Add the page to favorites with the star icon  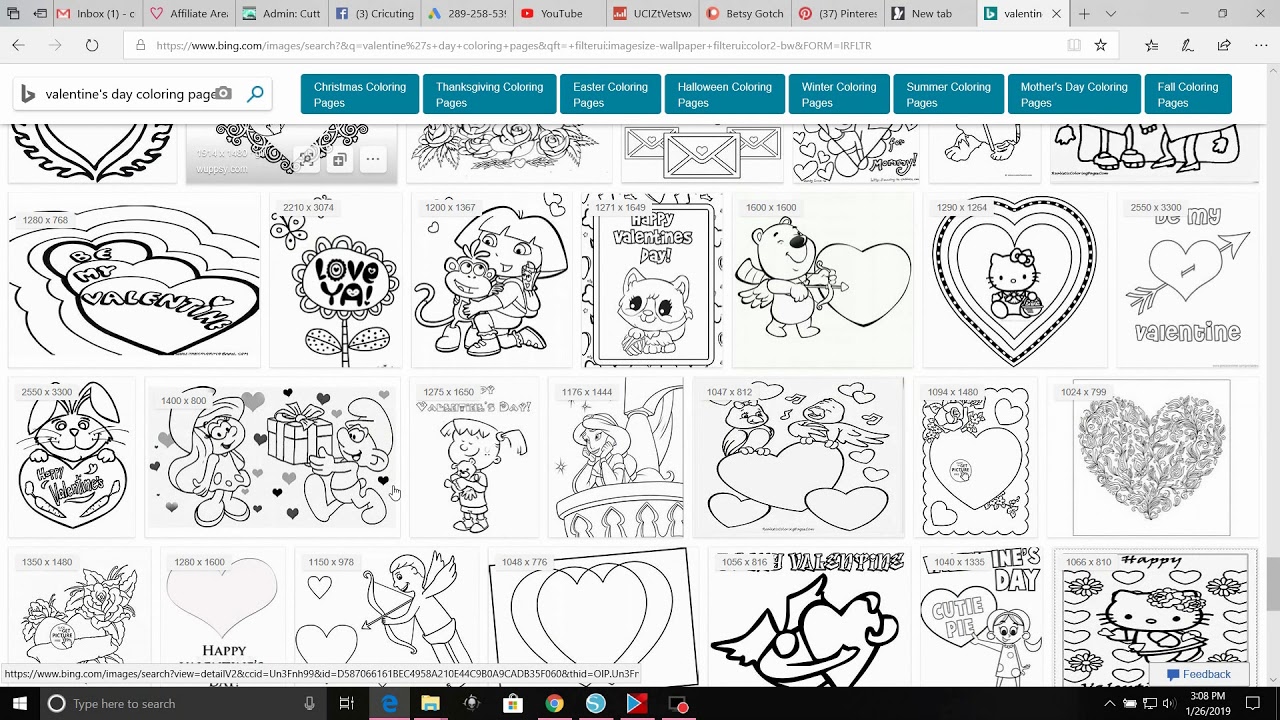tap(1100, 45)
